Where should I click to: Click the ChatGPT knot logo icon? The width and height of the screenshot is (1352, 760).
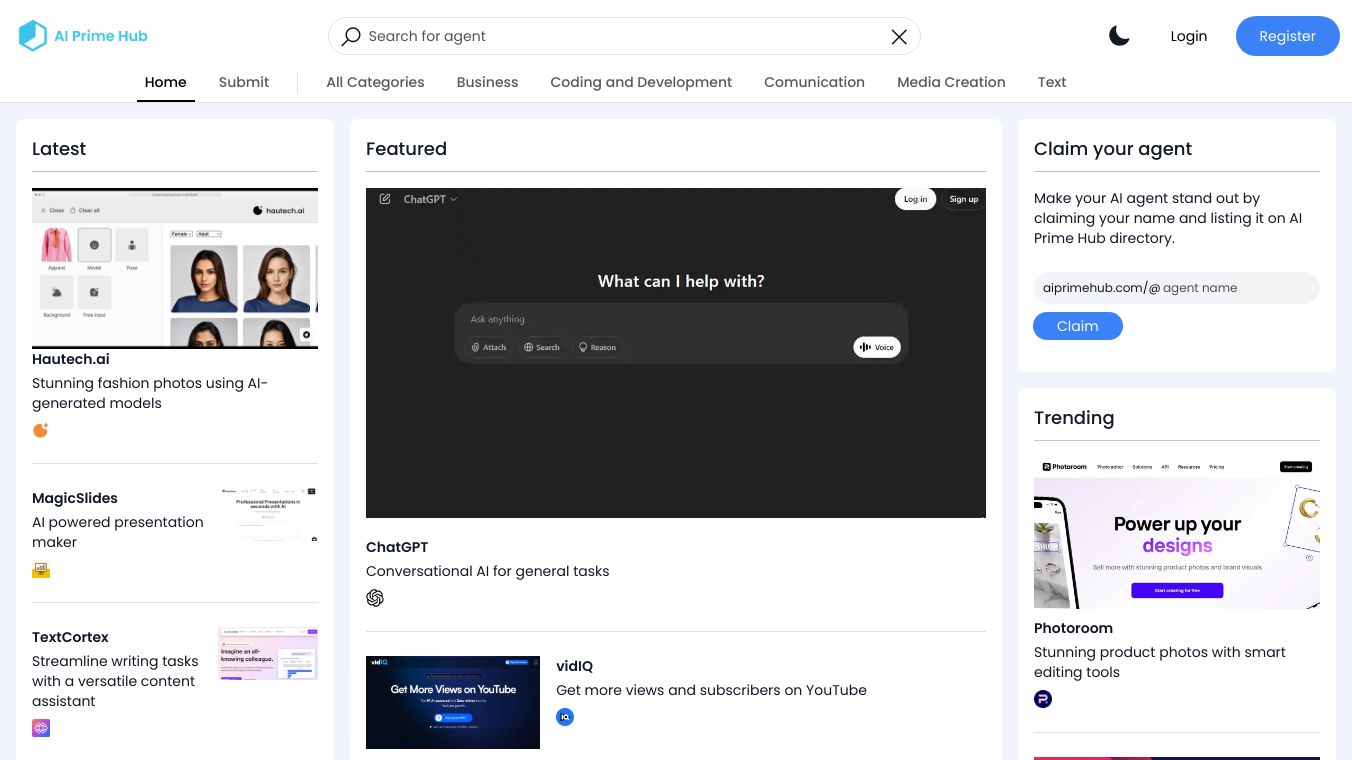click(375, 598)
